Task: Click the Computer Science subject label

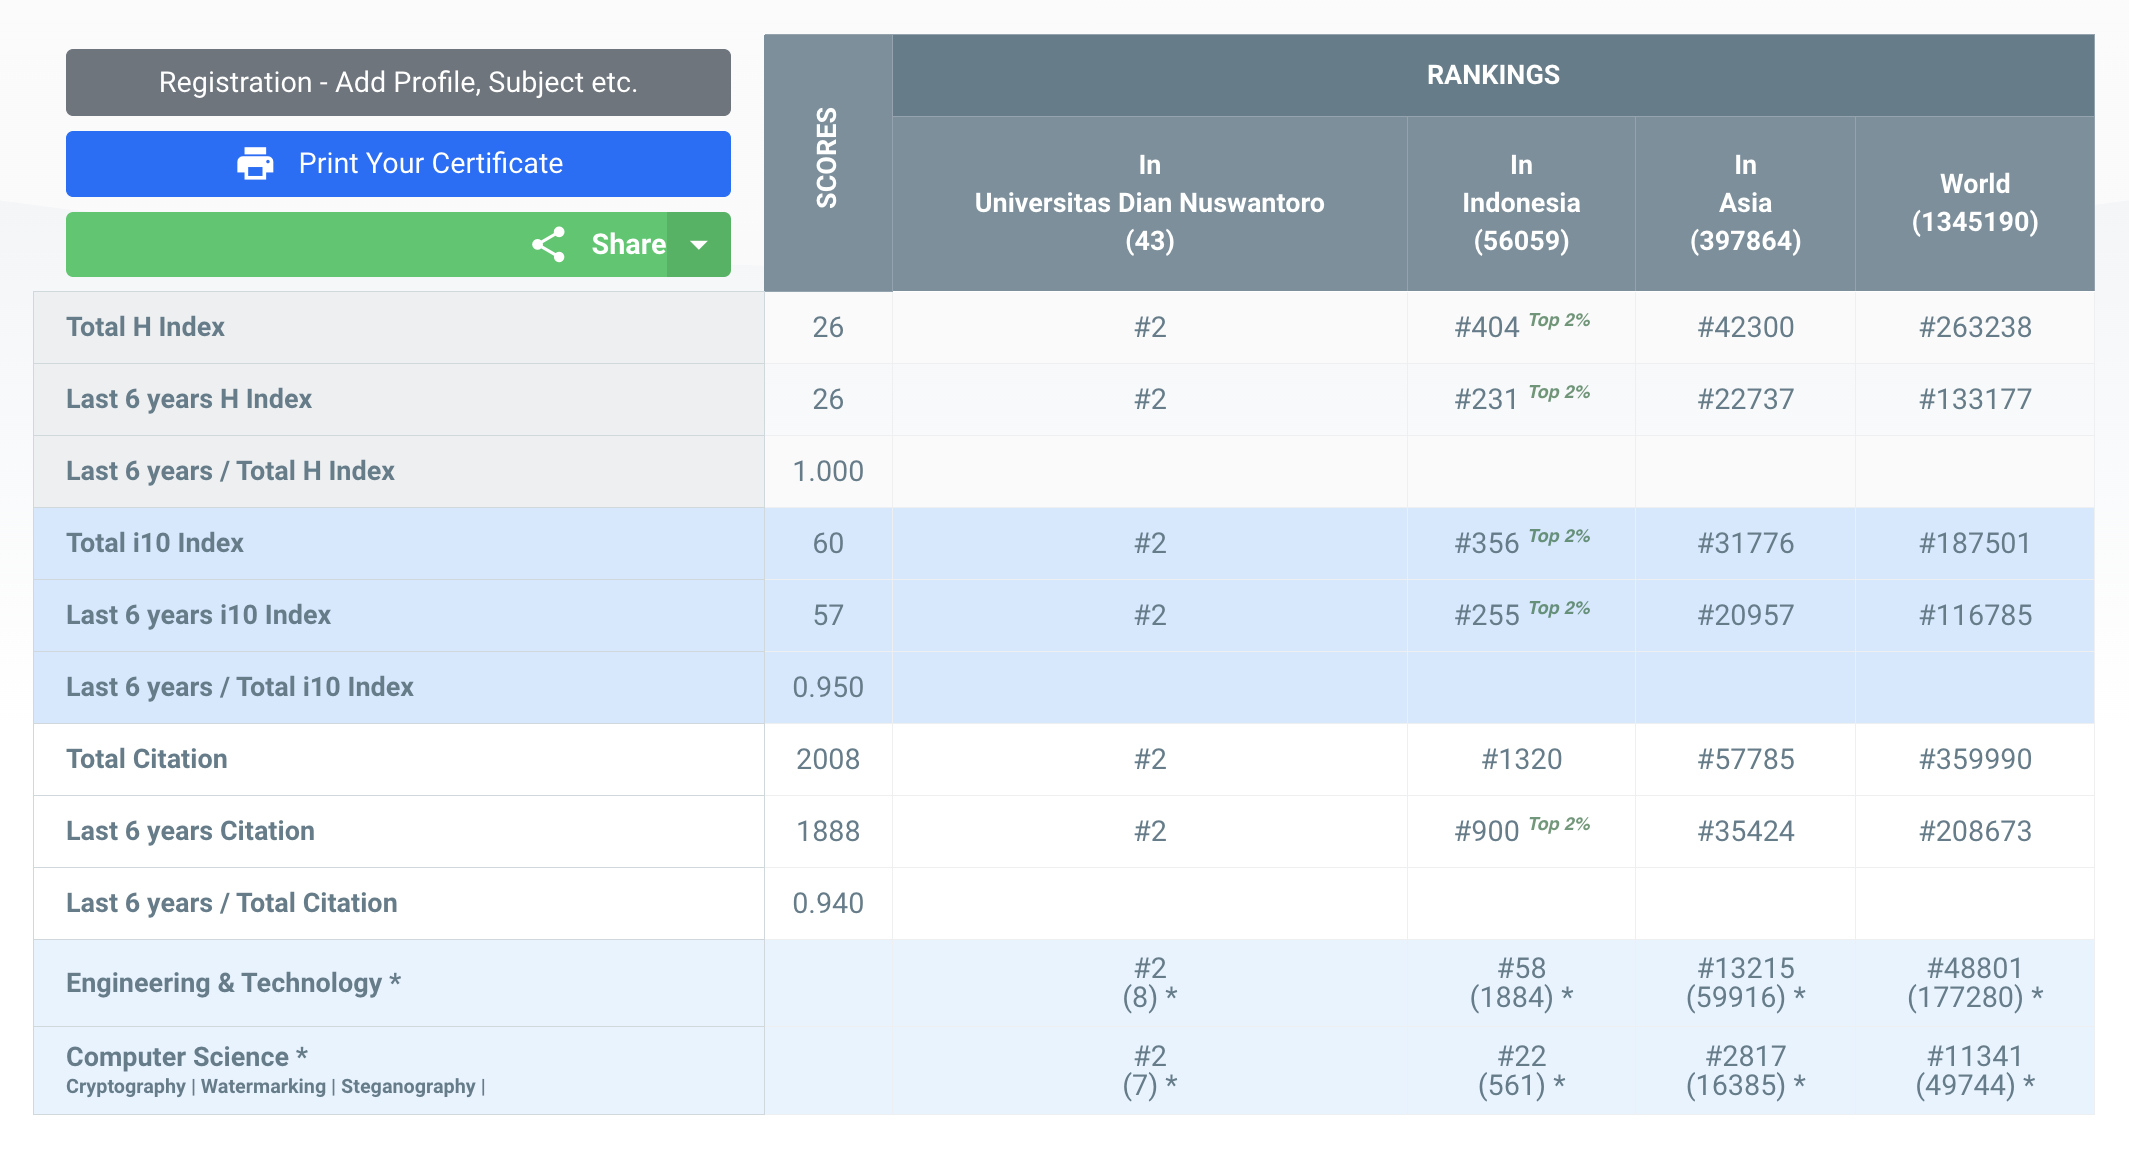Action: pos(186,1056)
